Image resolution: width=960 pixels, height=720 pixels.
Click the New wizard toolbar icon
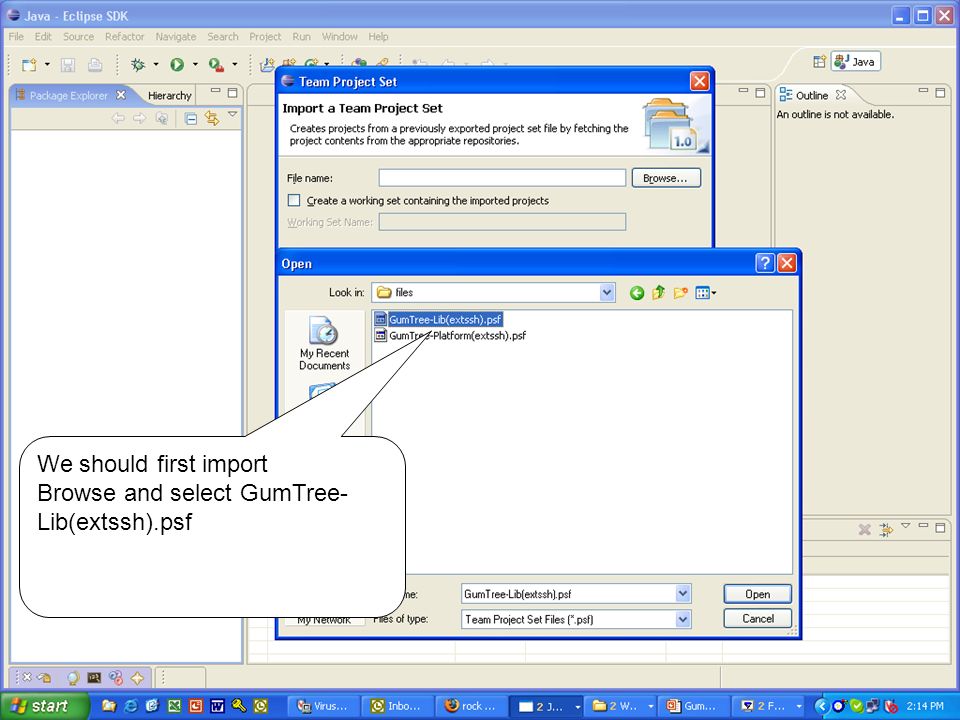tap(29, 64)
